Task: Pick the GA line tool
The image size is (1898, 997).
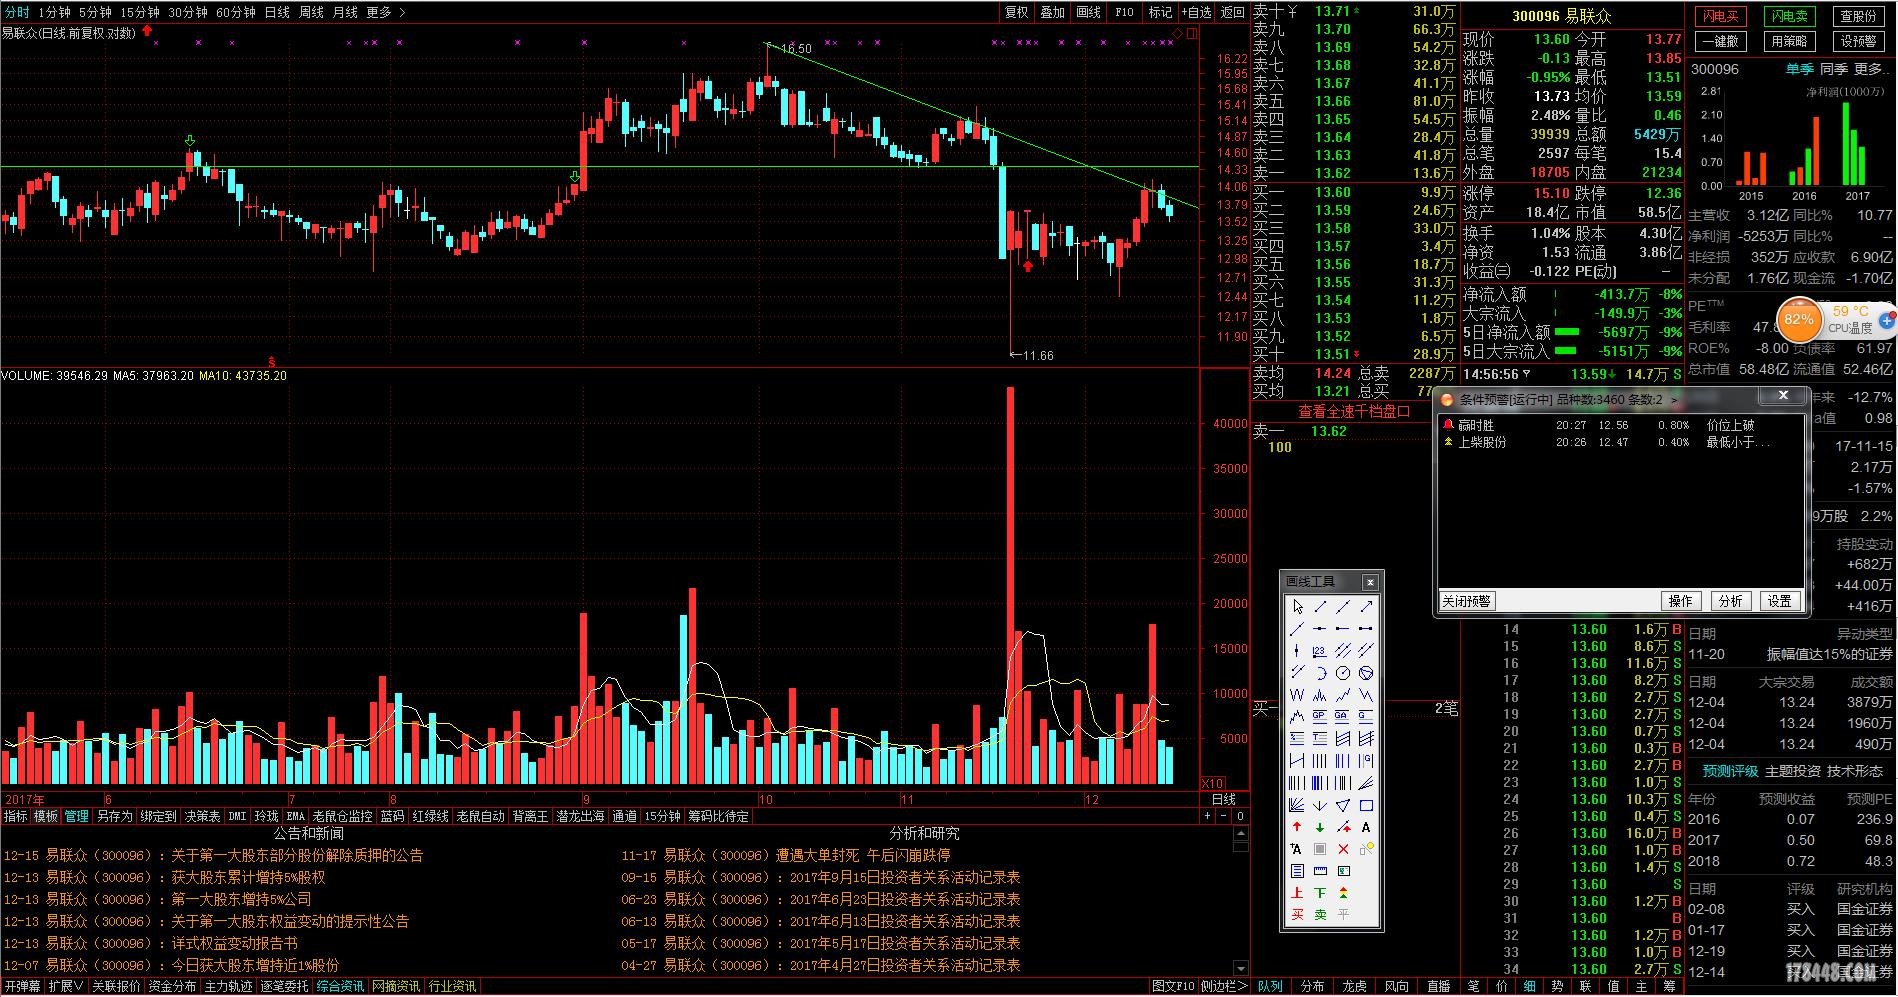Action: [x=1343, y=716]
